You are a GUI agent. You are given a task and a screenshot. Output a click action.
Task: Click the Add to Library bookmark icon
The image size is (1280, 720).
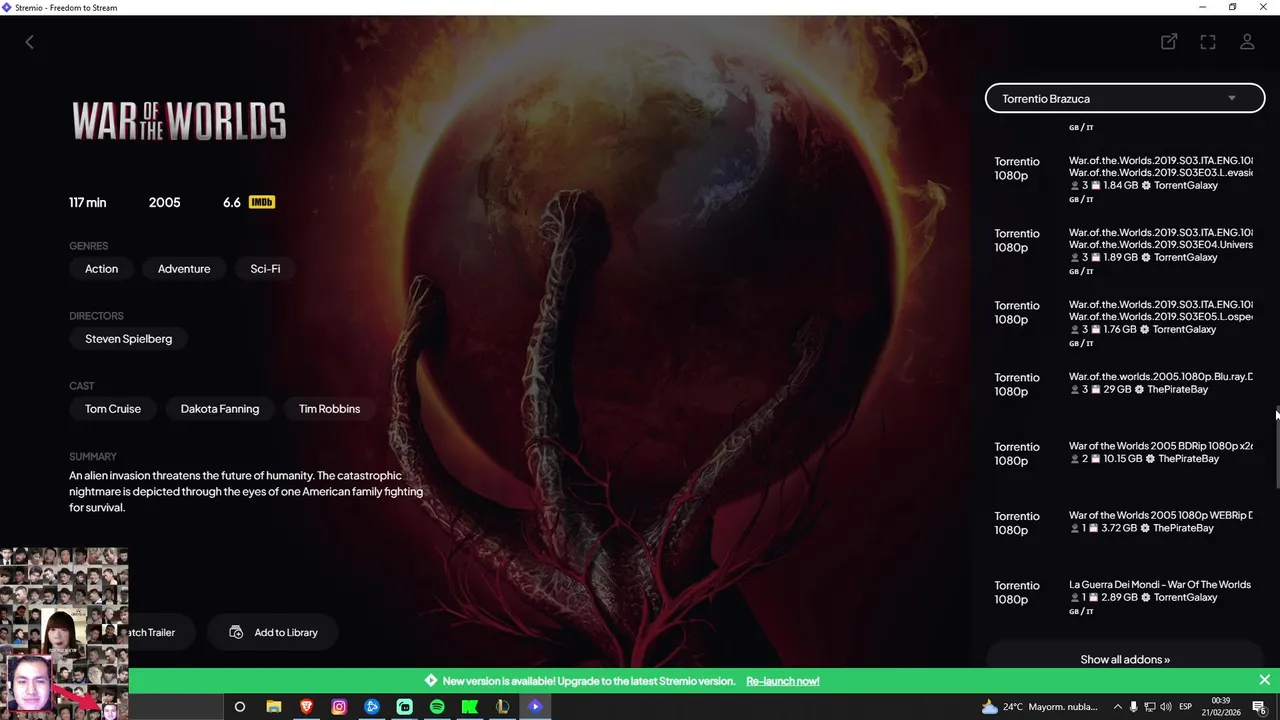point(236,632)
